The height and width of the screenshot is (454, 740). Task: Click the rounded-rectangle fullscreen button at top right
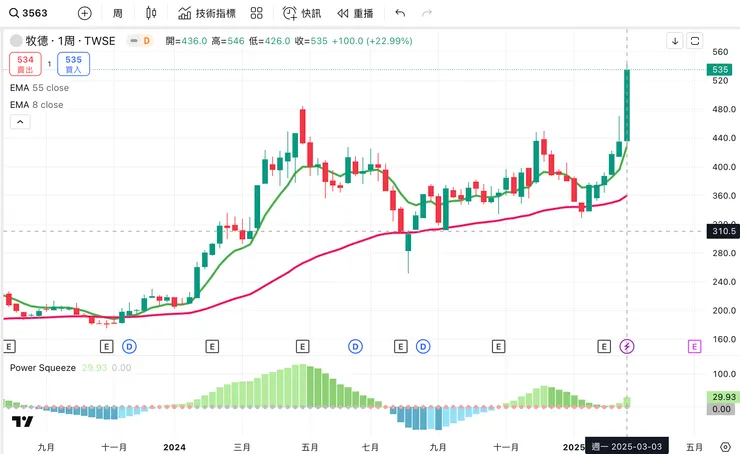(695, 41)
